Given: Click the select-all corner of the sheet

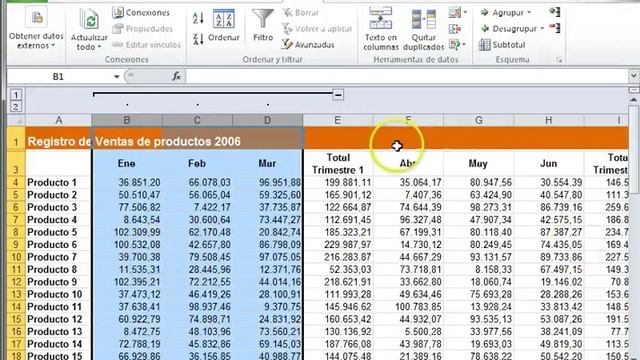Looking at the screenshot, I should 16,120.
